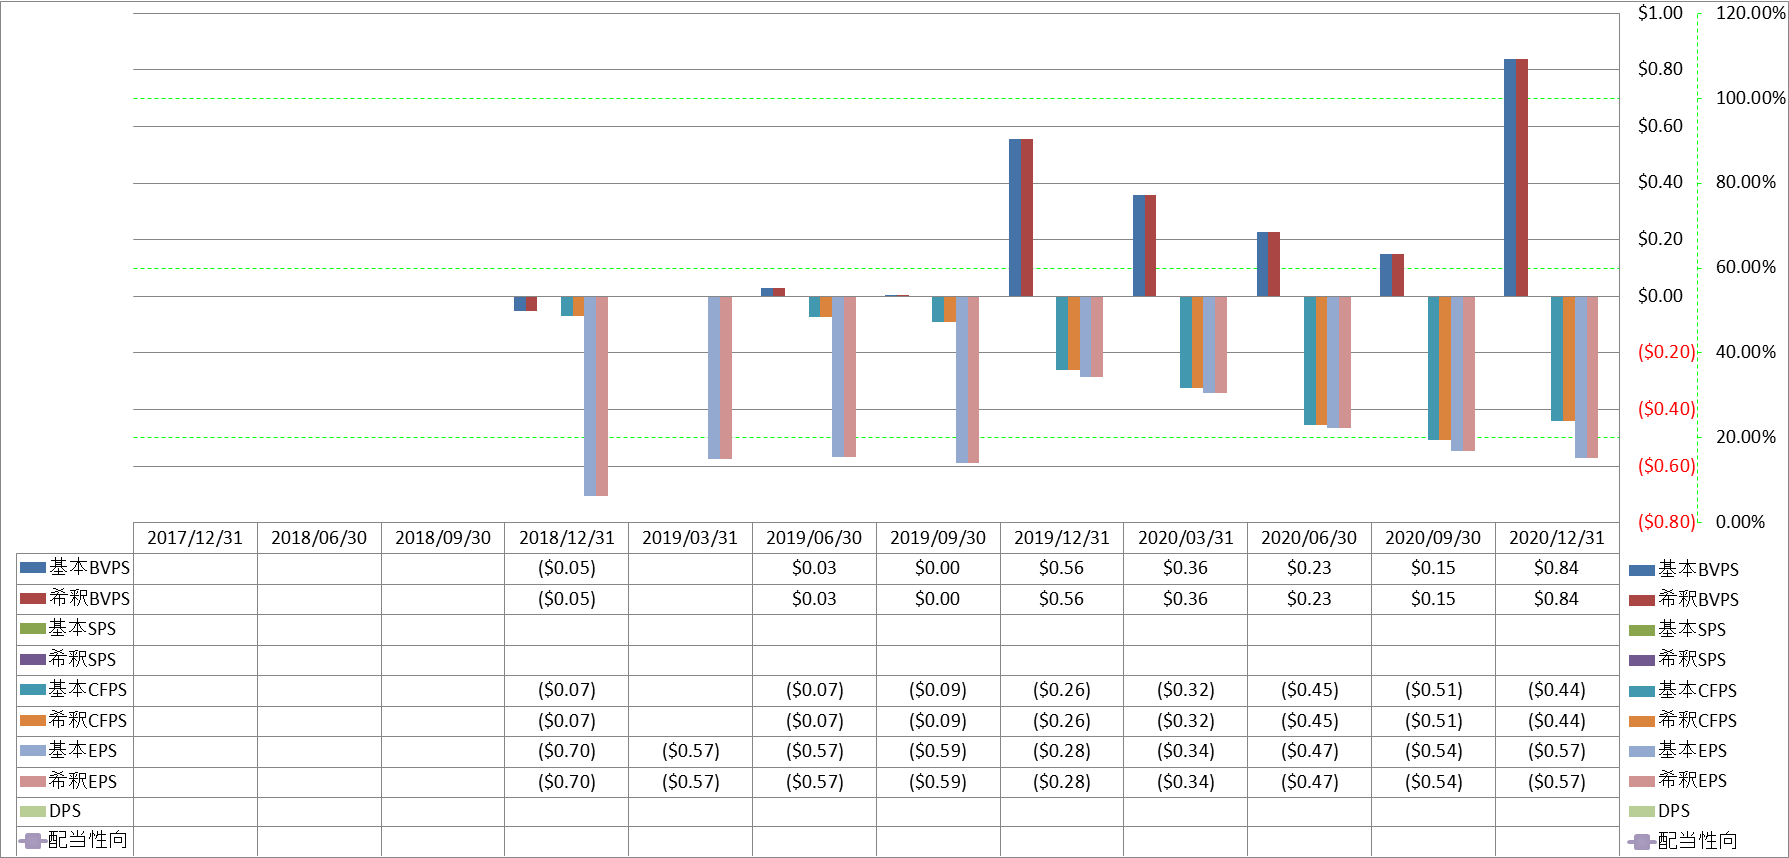The width and height of the screenshot is (1789, 858).
Task: Click the 2020/06/30 column header
Action: (x=1309, y=537)
